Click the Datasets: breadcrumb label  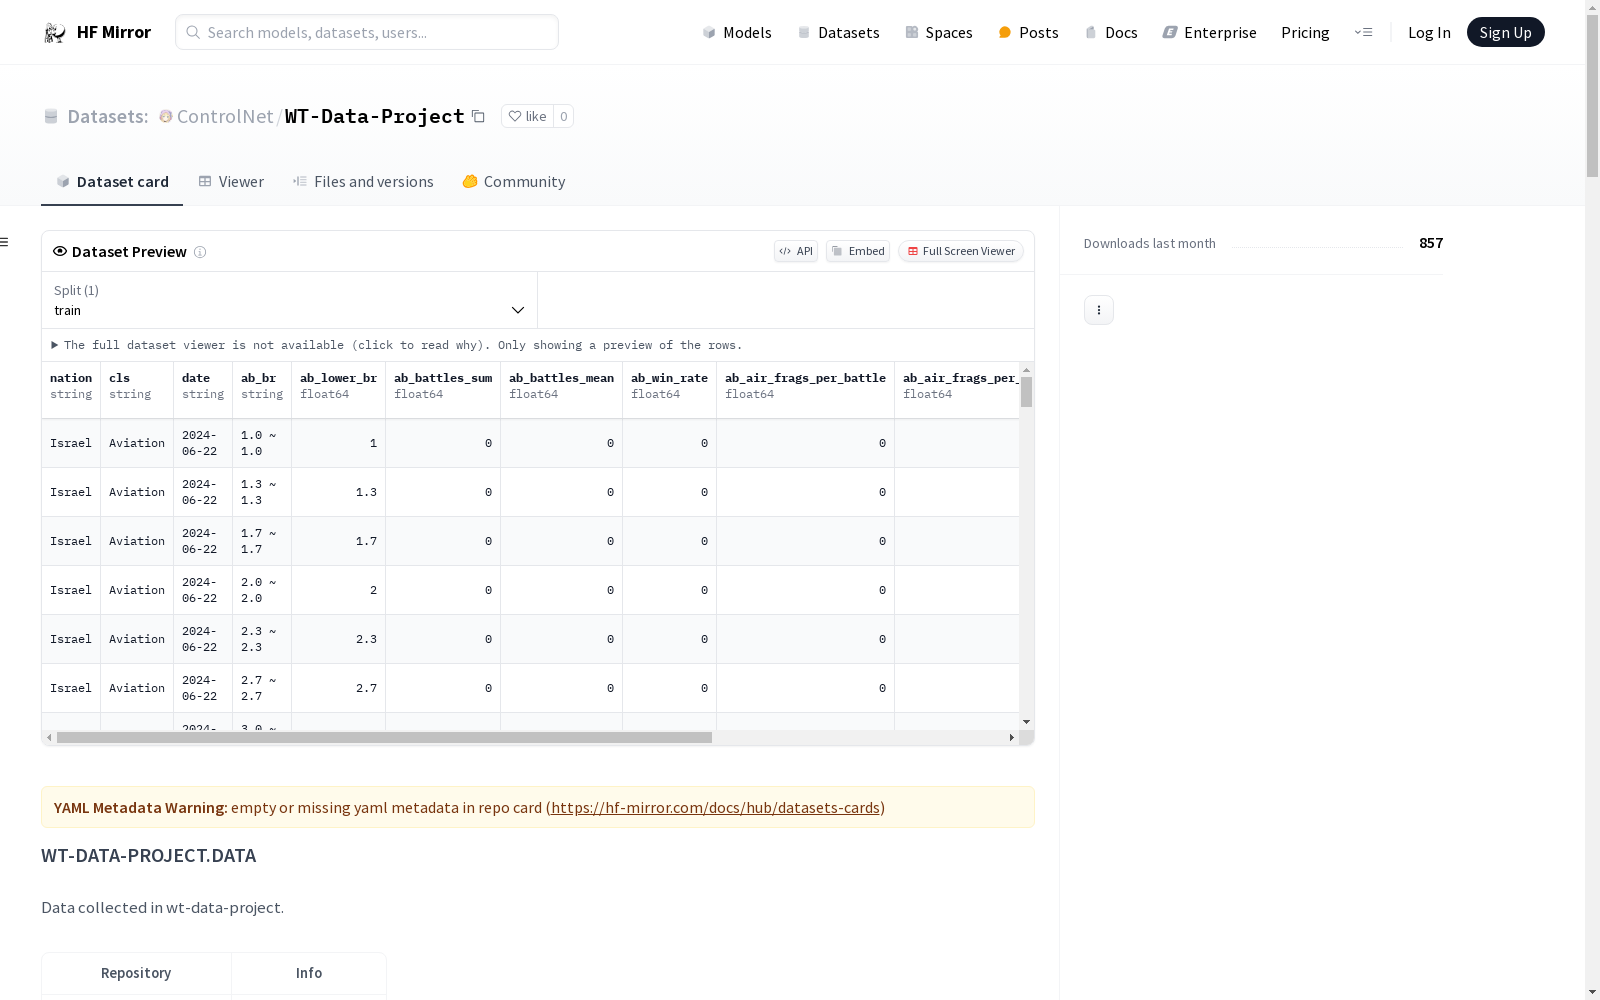click(108, 116)
